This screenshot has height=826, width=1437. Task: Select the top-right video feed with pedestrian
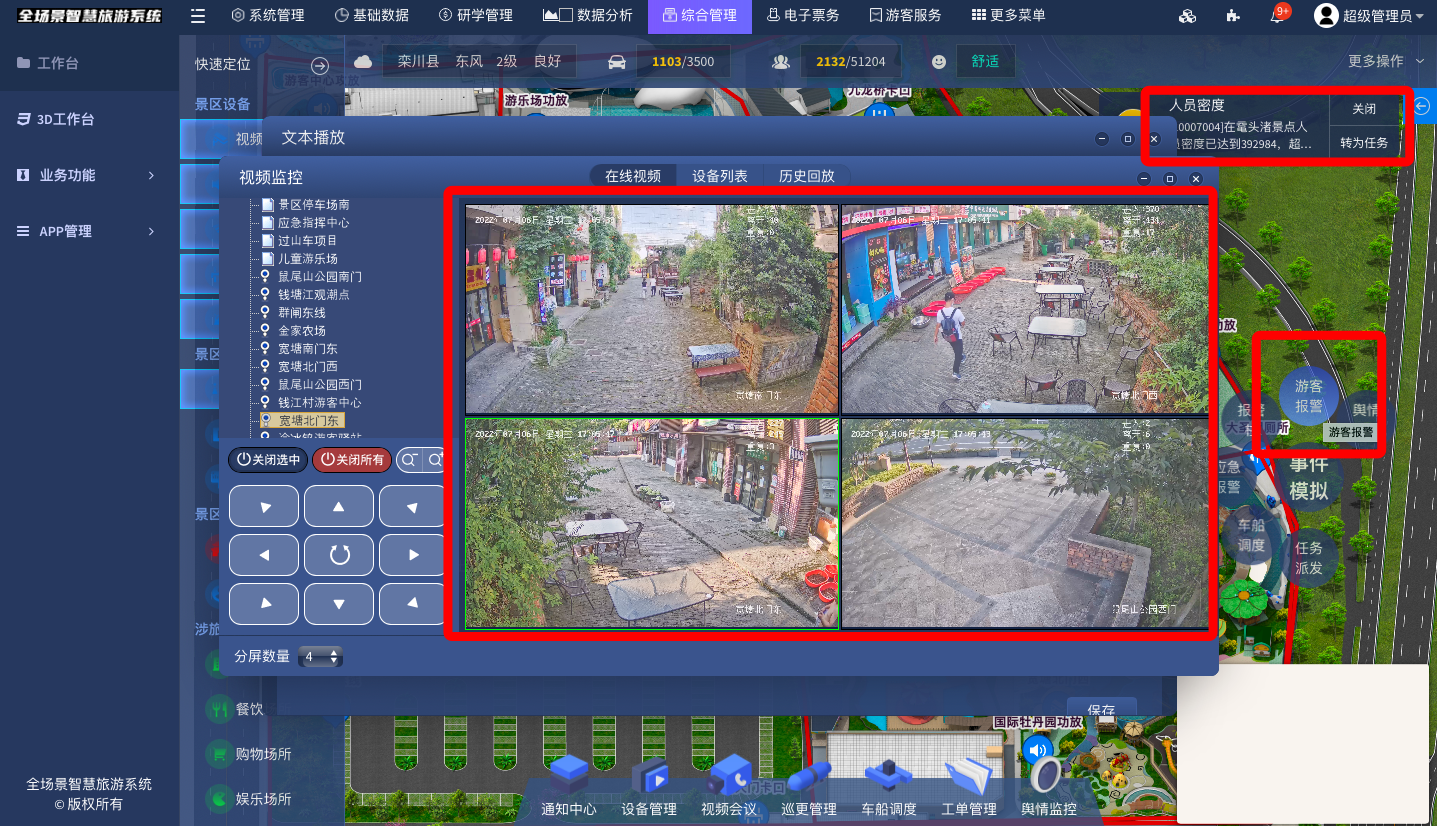click(x=1025, y=309)
